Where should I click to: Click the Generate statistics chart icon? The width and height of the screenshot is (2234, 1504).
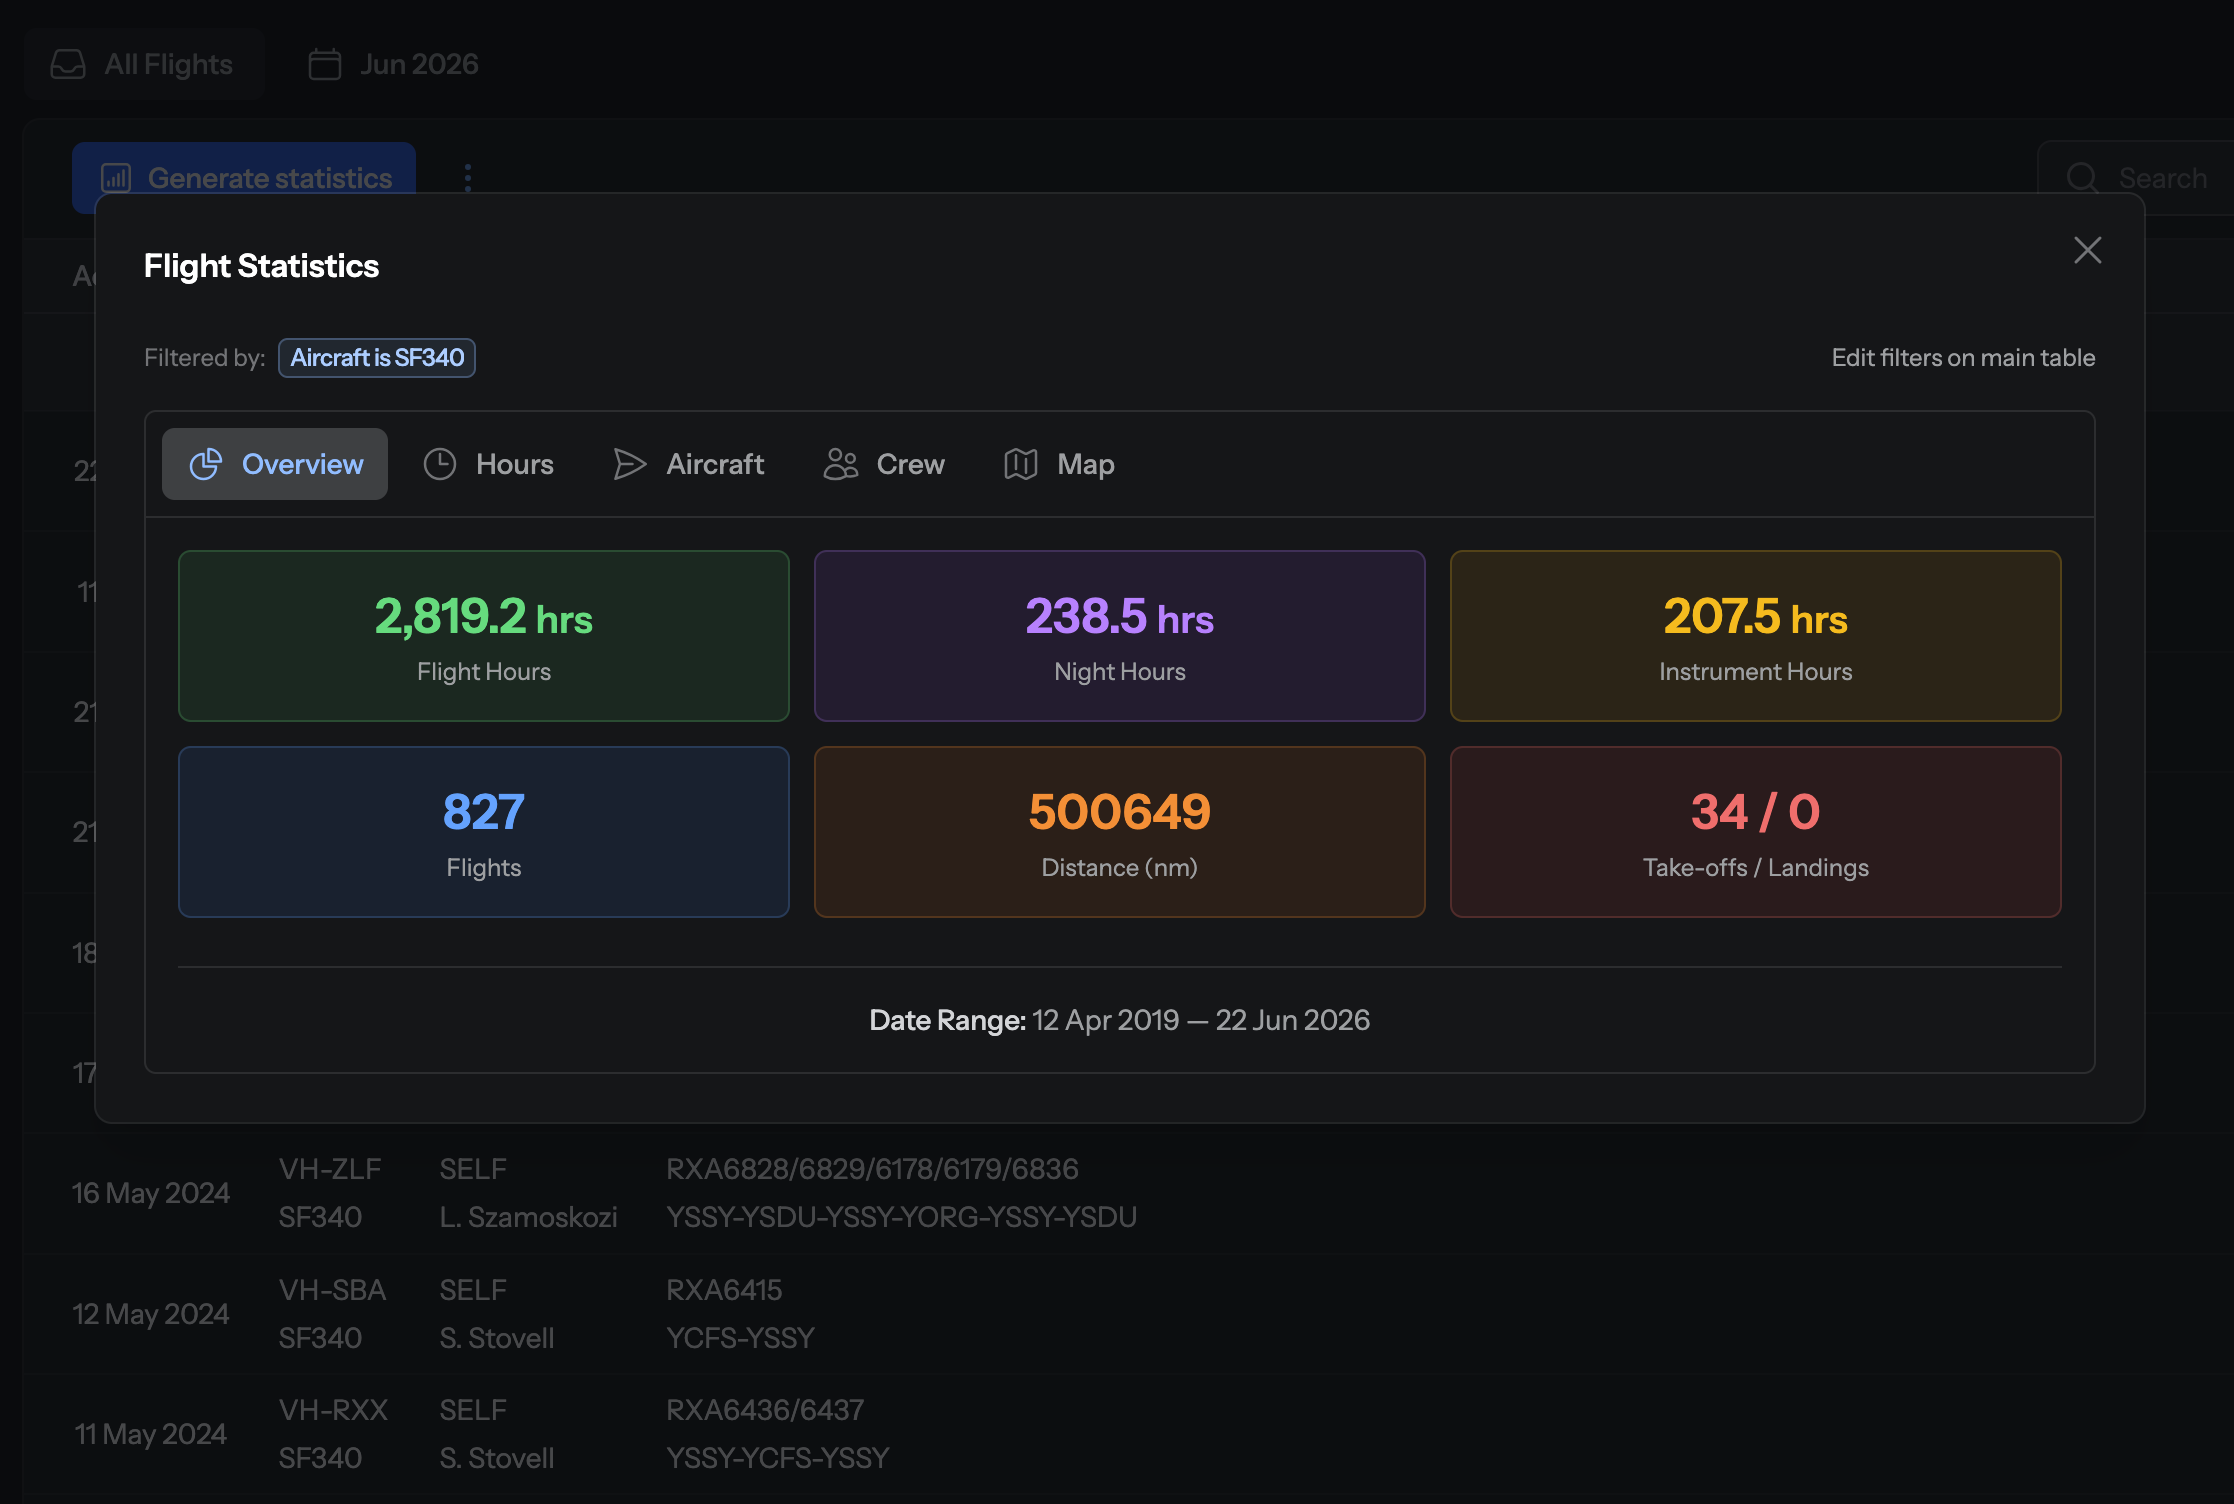tap(116, 178)
